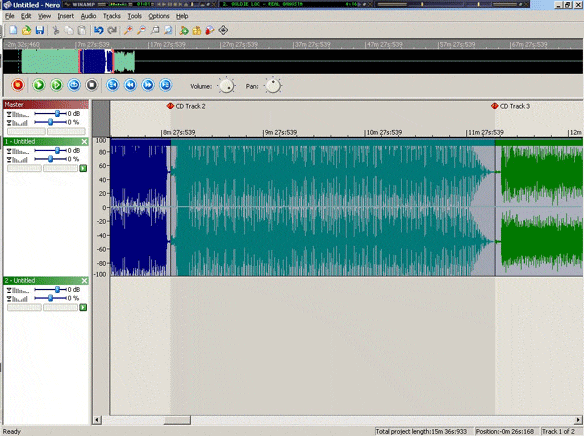Close track 2 - Untitled with X
This screenshot has width=584, height=436.
84,280
